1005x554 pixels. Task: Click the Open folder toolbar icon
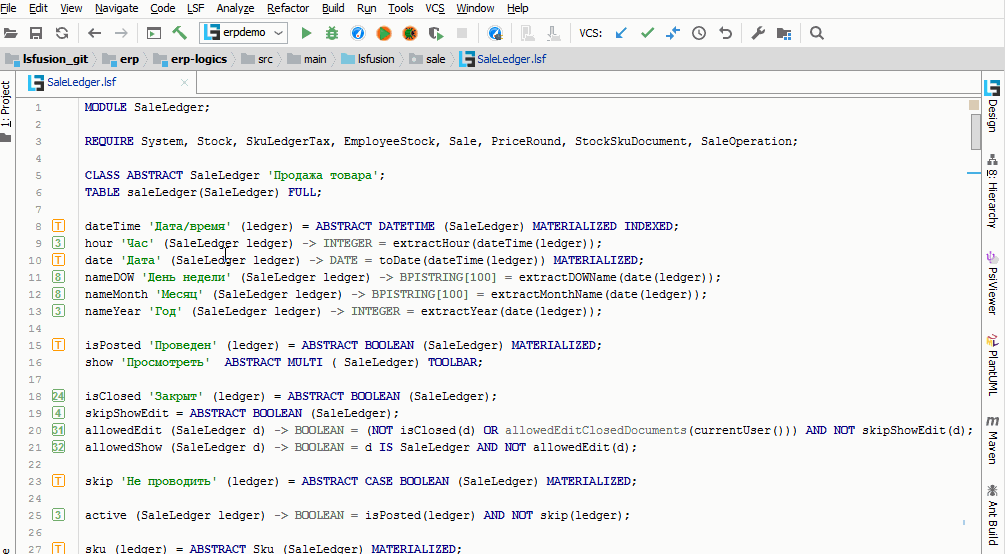(x=10, y=33)
